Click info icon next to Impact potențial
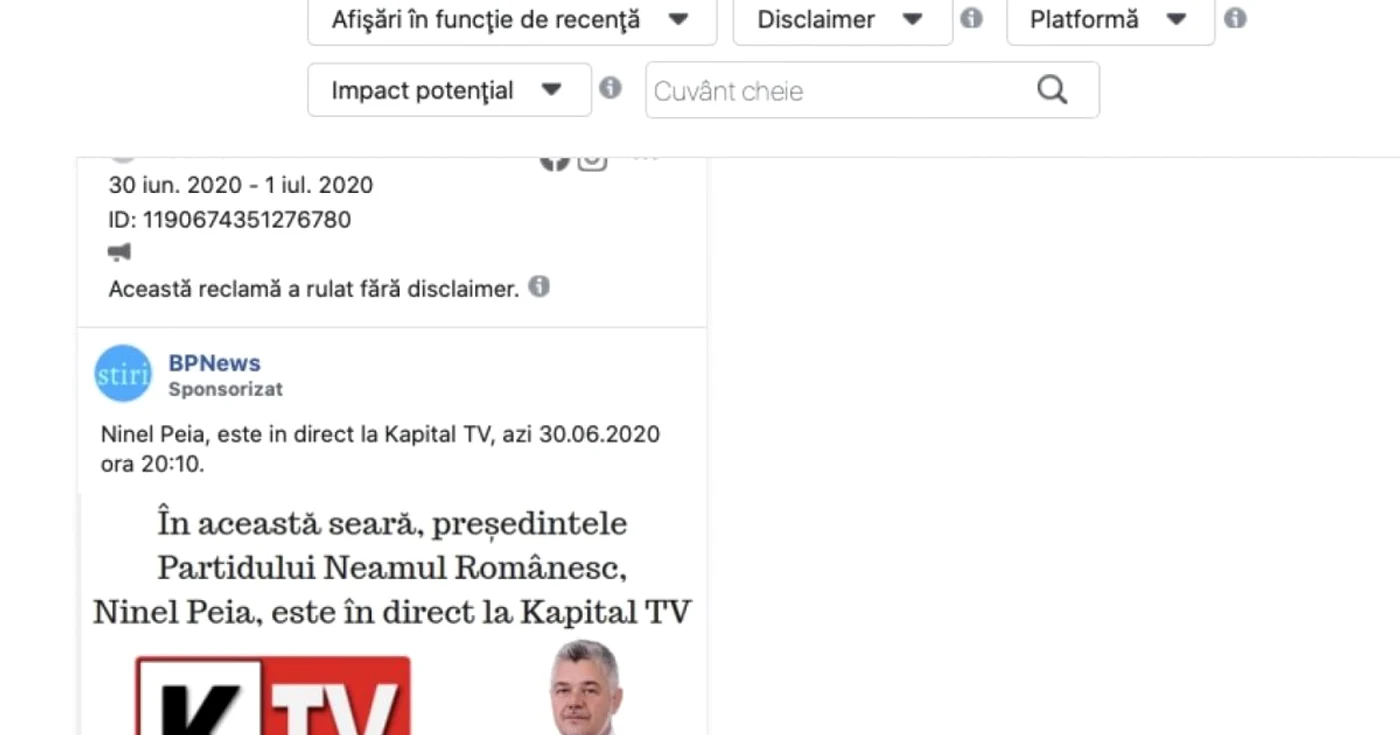Screen dimensions: 1400x735 [x=610, y=88]
